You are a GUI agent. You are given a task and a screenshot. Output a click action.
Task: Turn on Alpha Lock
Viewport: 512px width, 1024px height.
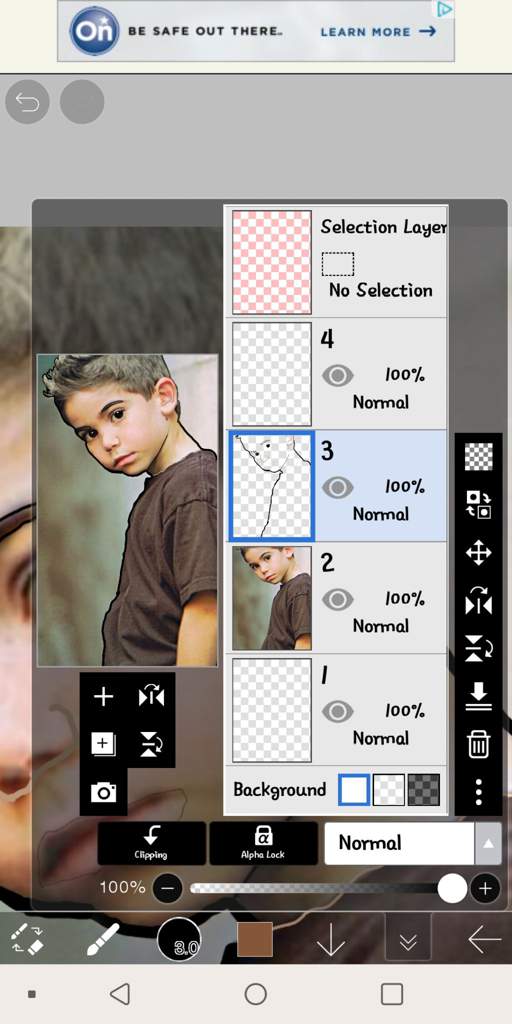(263, 843)
